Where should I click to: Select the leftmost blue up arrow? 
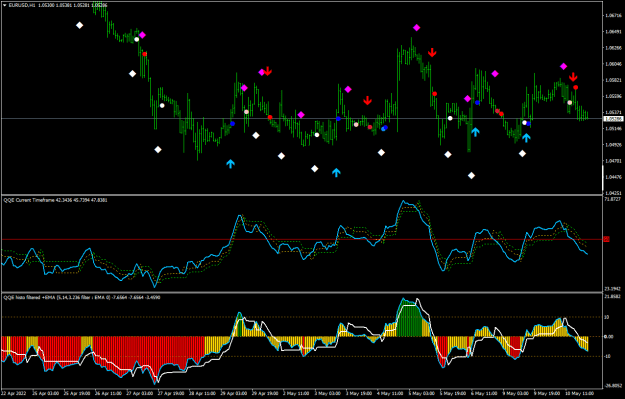(x=230, y=163)
